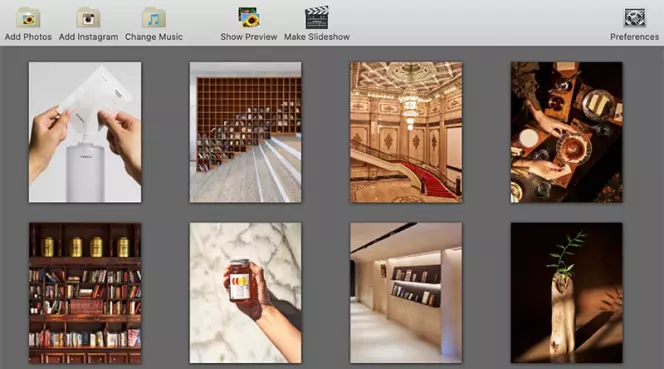Open the Preferences gear icon

pos(634,18)
